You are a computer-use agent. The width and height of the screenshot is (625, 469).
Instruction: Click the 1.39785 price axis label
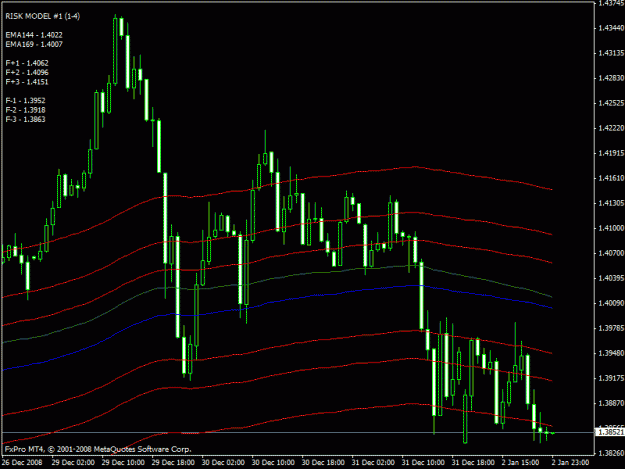tap(611, 328)
